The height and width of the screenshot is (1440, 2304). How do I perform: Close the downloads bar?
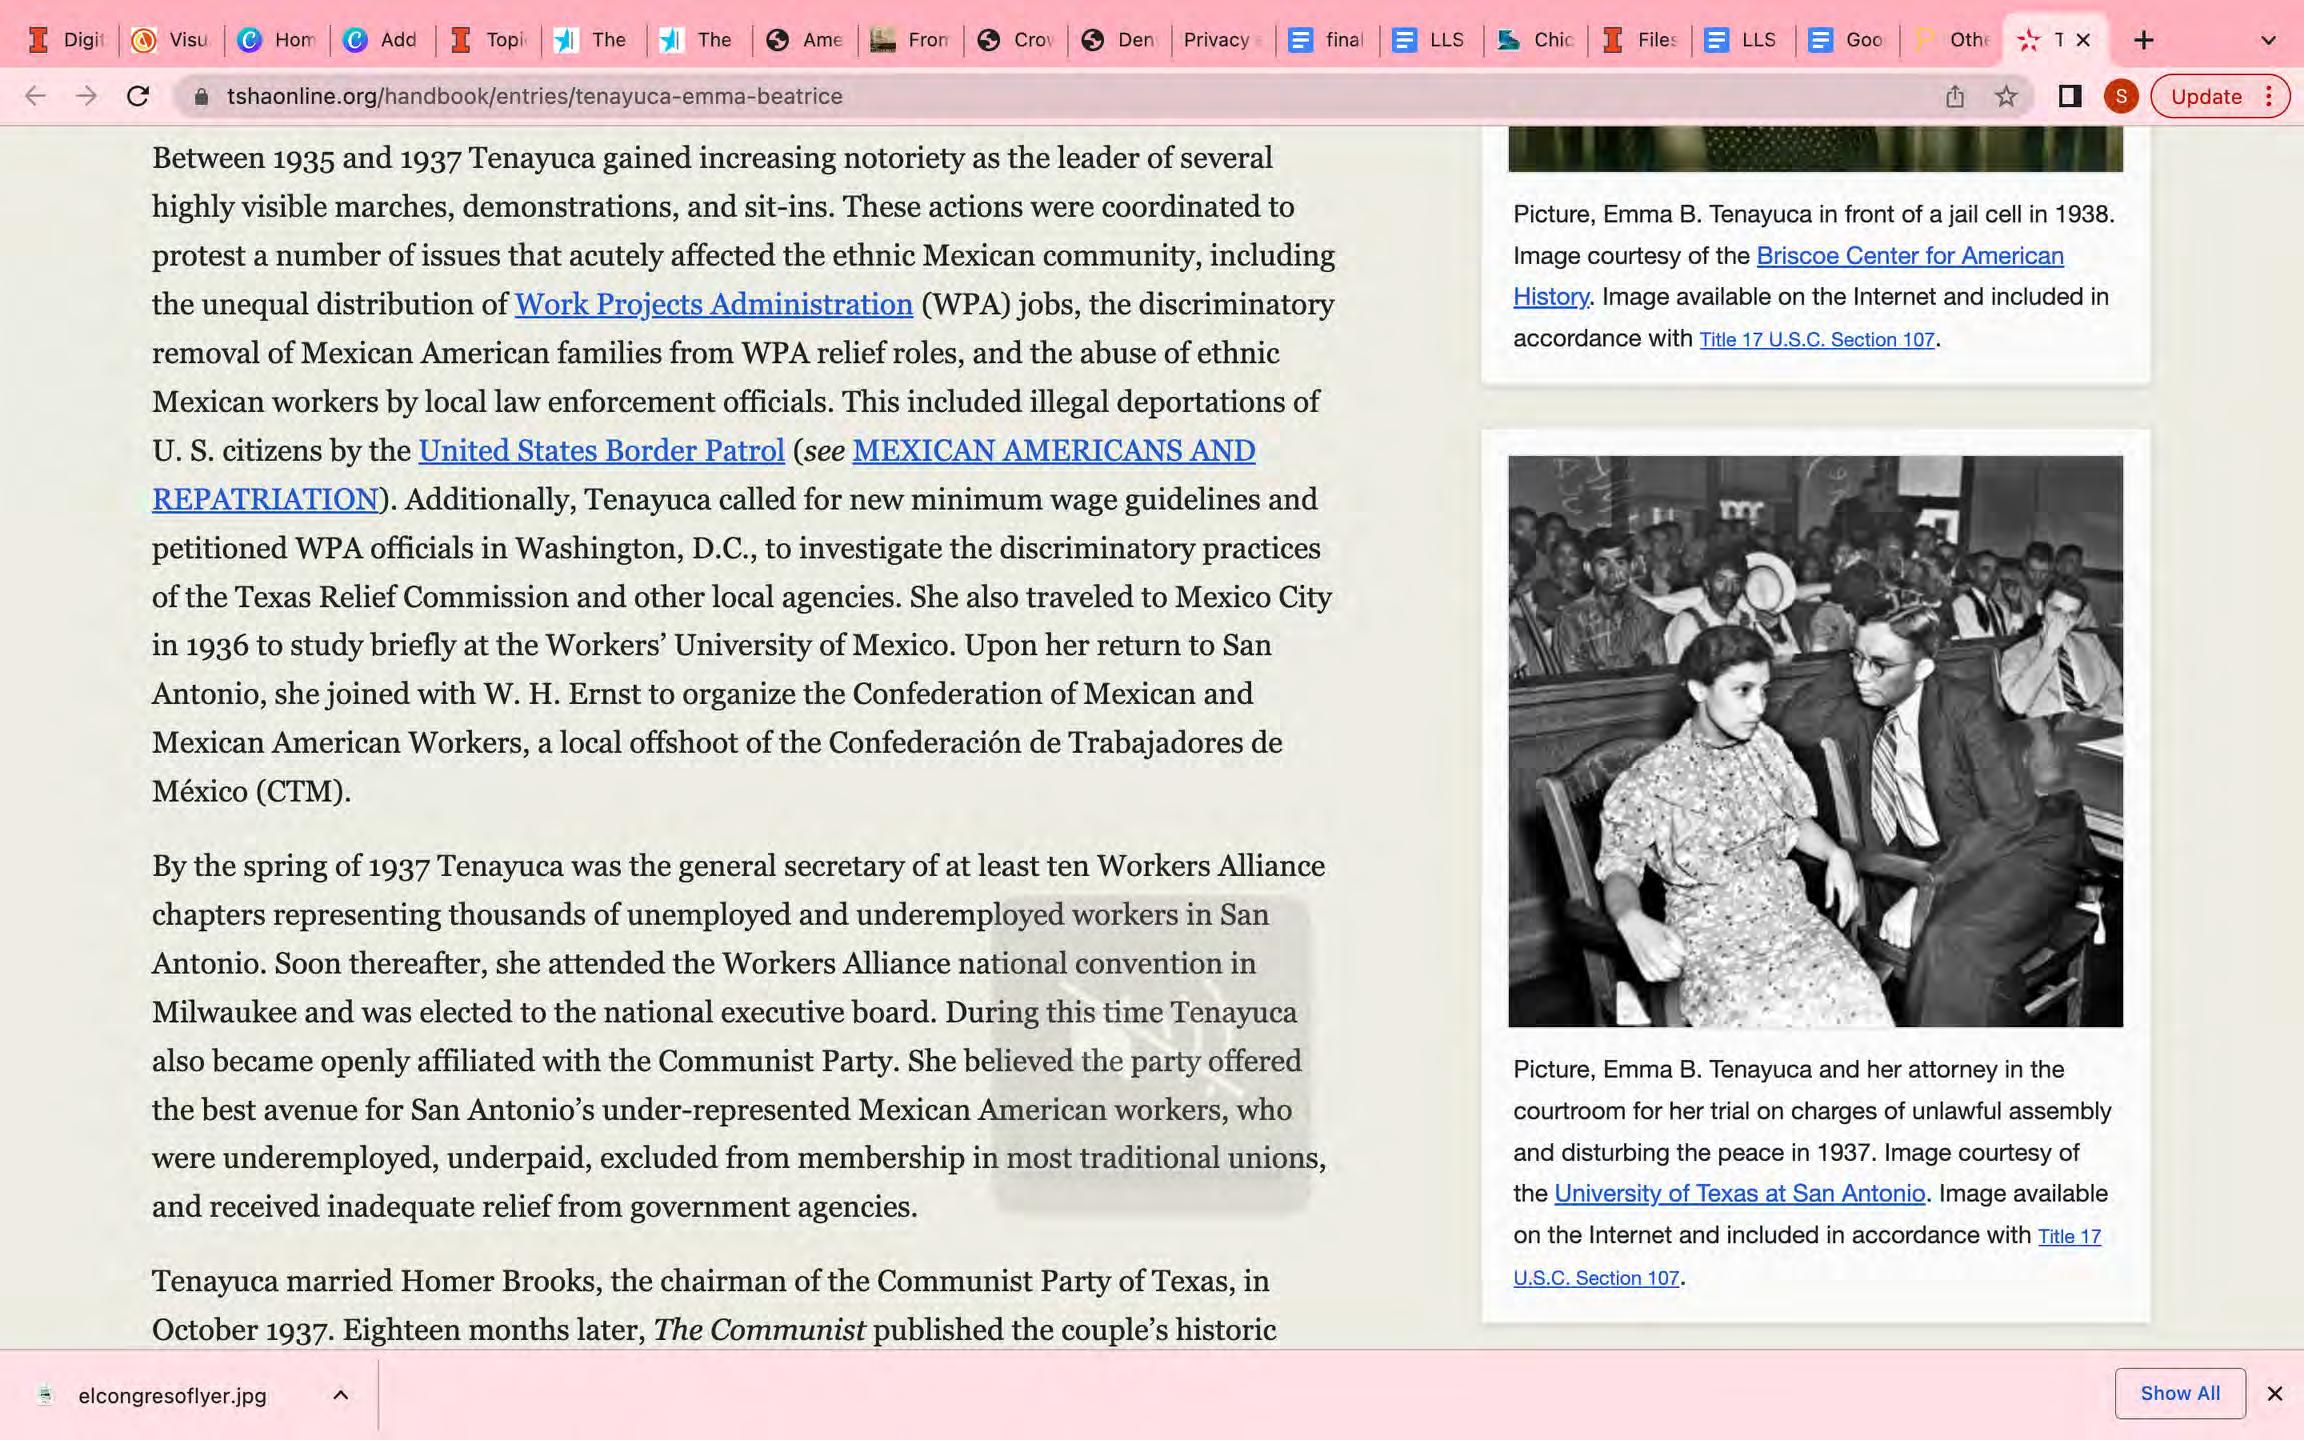point(2274,1394)
